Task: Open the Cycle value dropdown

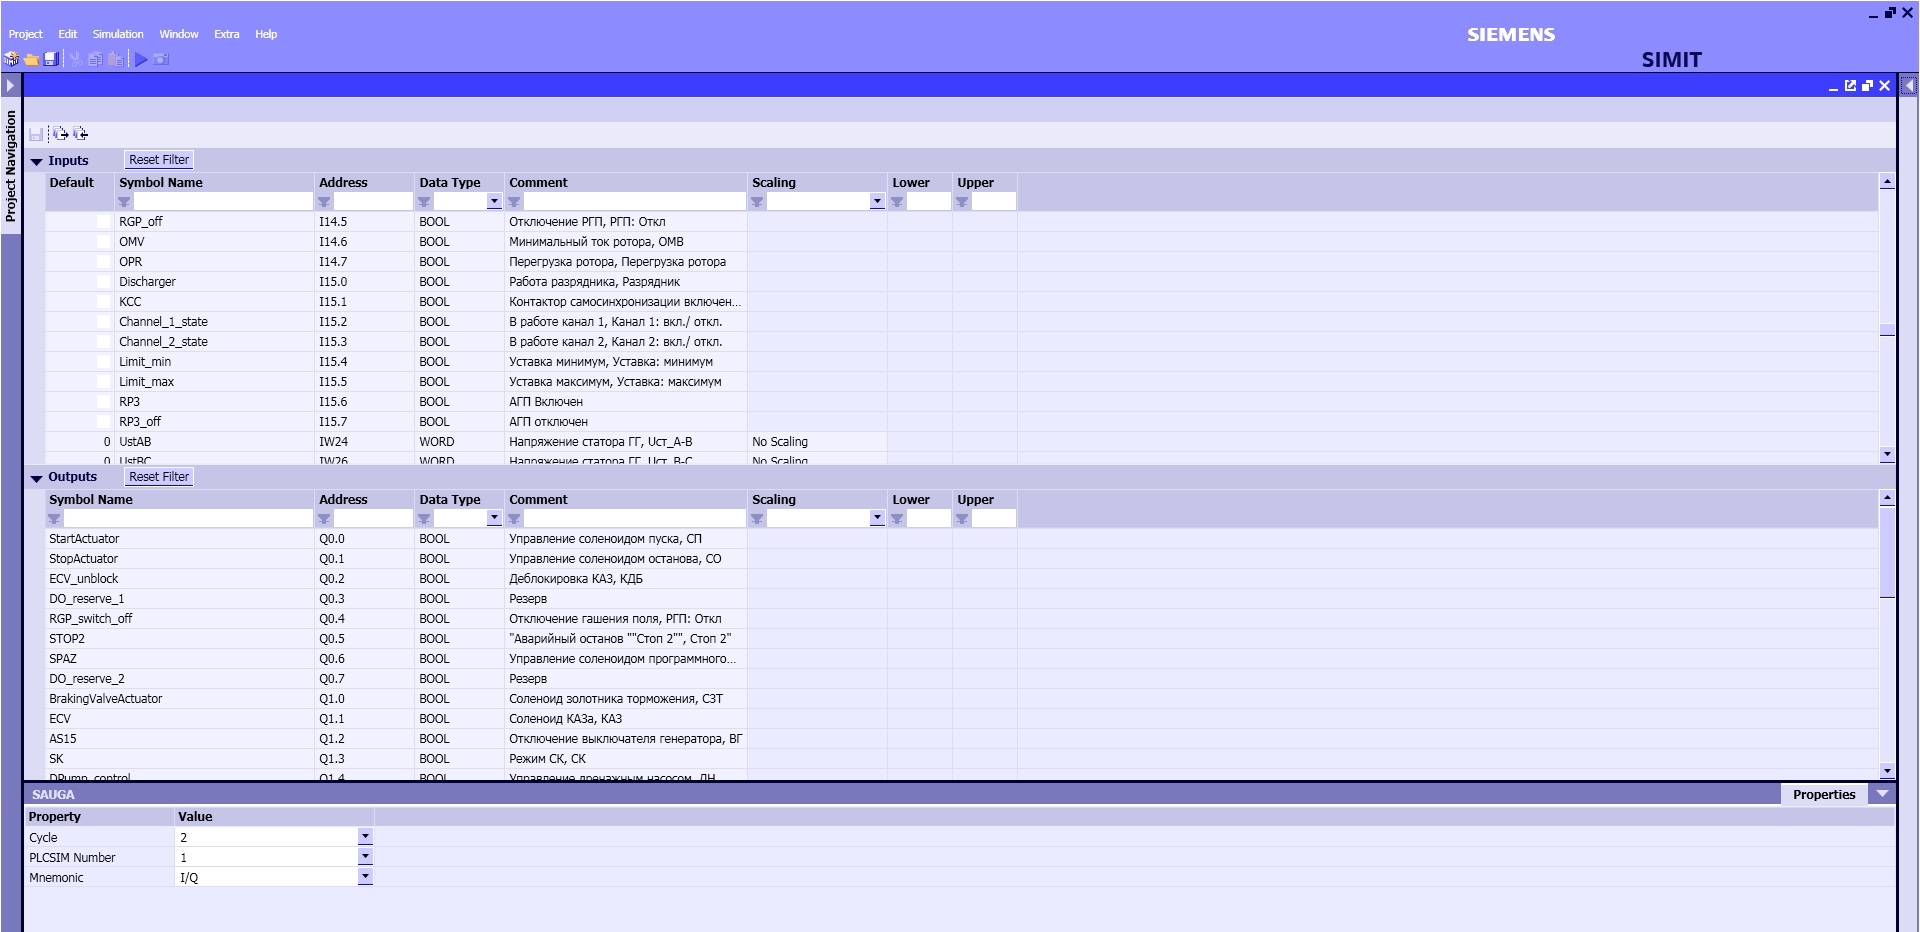Action: (x=365, y=837)
